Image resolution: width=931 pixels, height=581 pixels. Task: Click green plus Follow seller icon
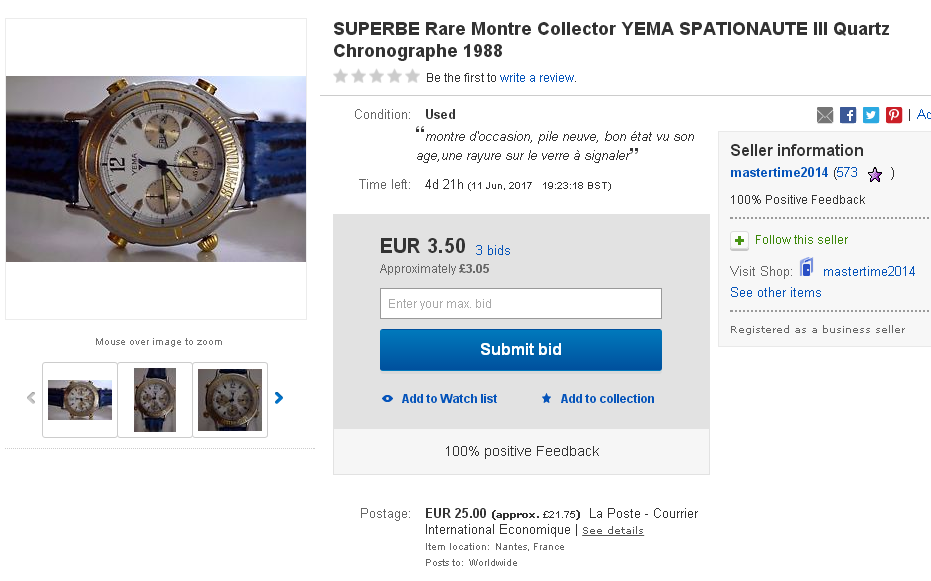tap(739, 240)
